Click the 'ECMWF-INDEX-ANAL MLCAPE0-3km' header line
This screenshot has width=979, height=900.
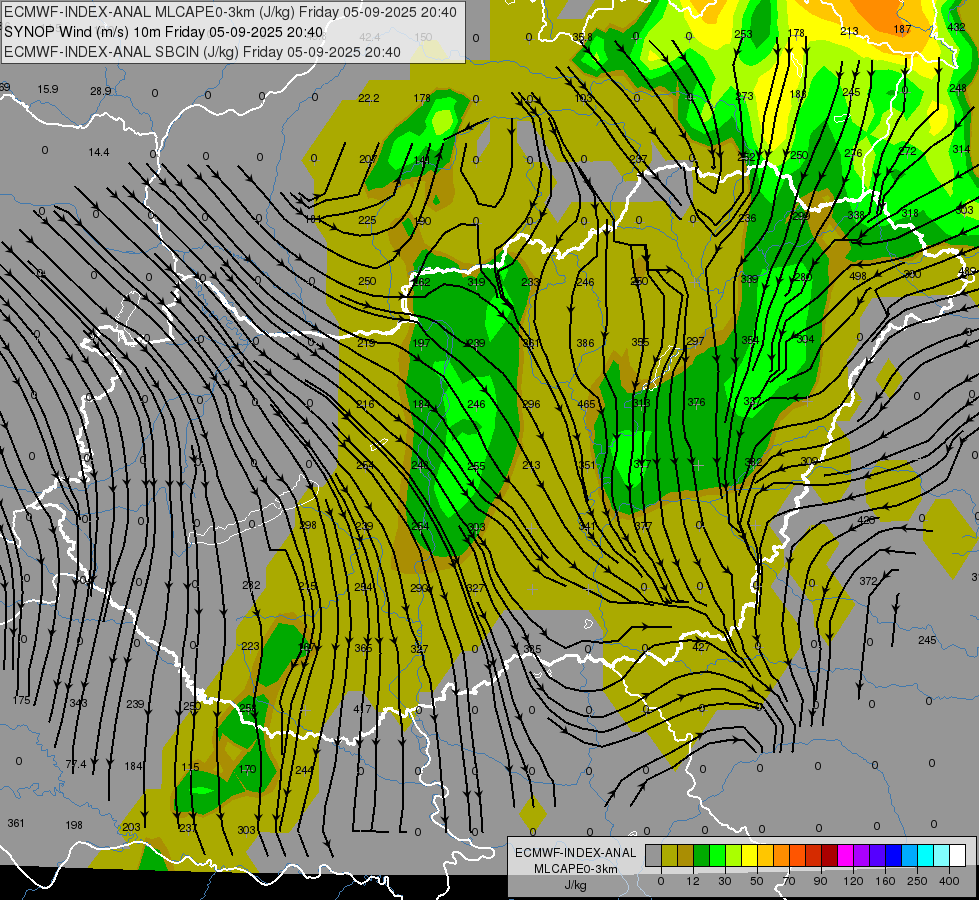(x=230, y=12)
